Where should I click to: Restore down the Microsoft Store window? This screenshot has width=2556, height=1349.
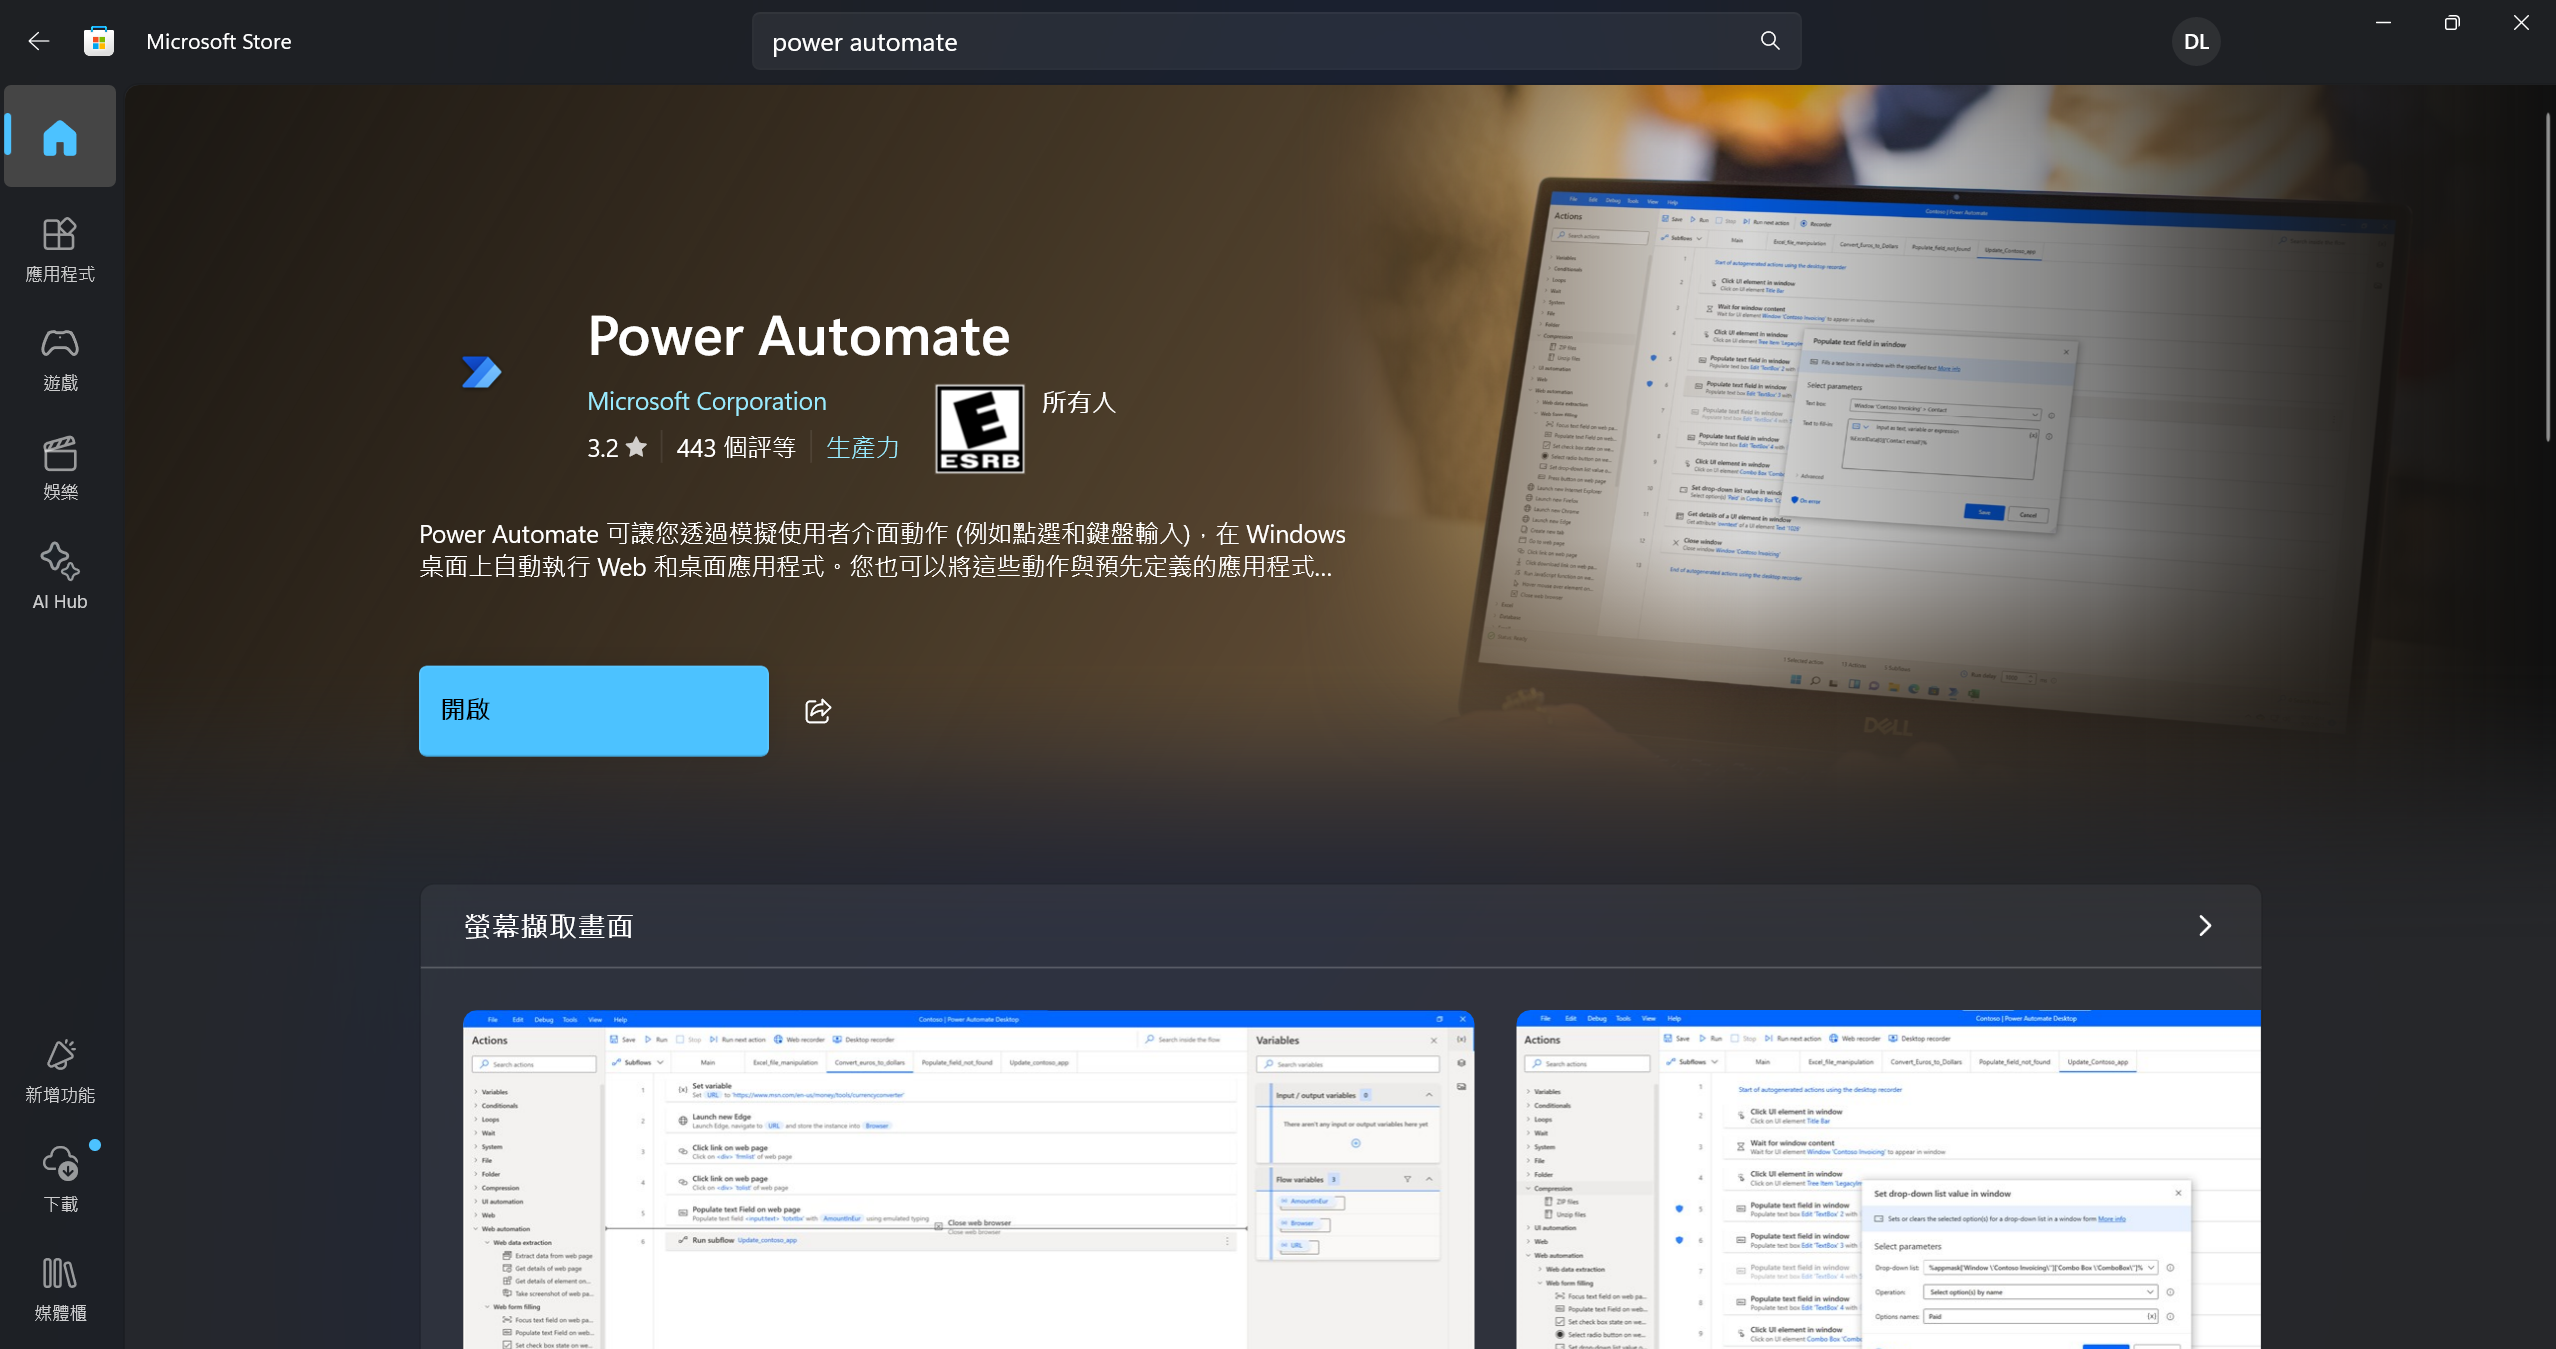tap(2452, 22)
